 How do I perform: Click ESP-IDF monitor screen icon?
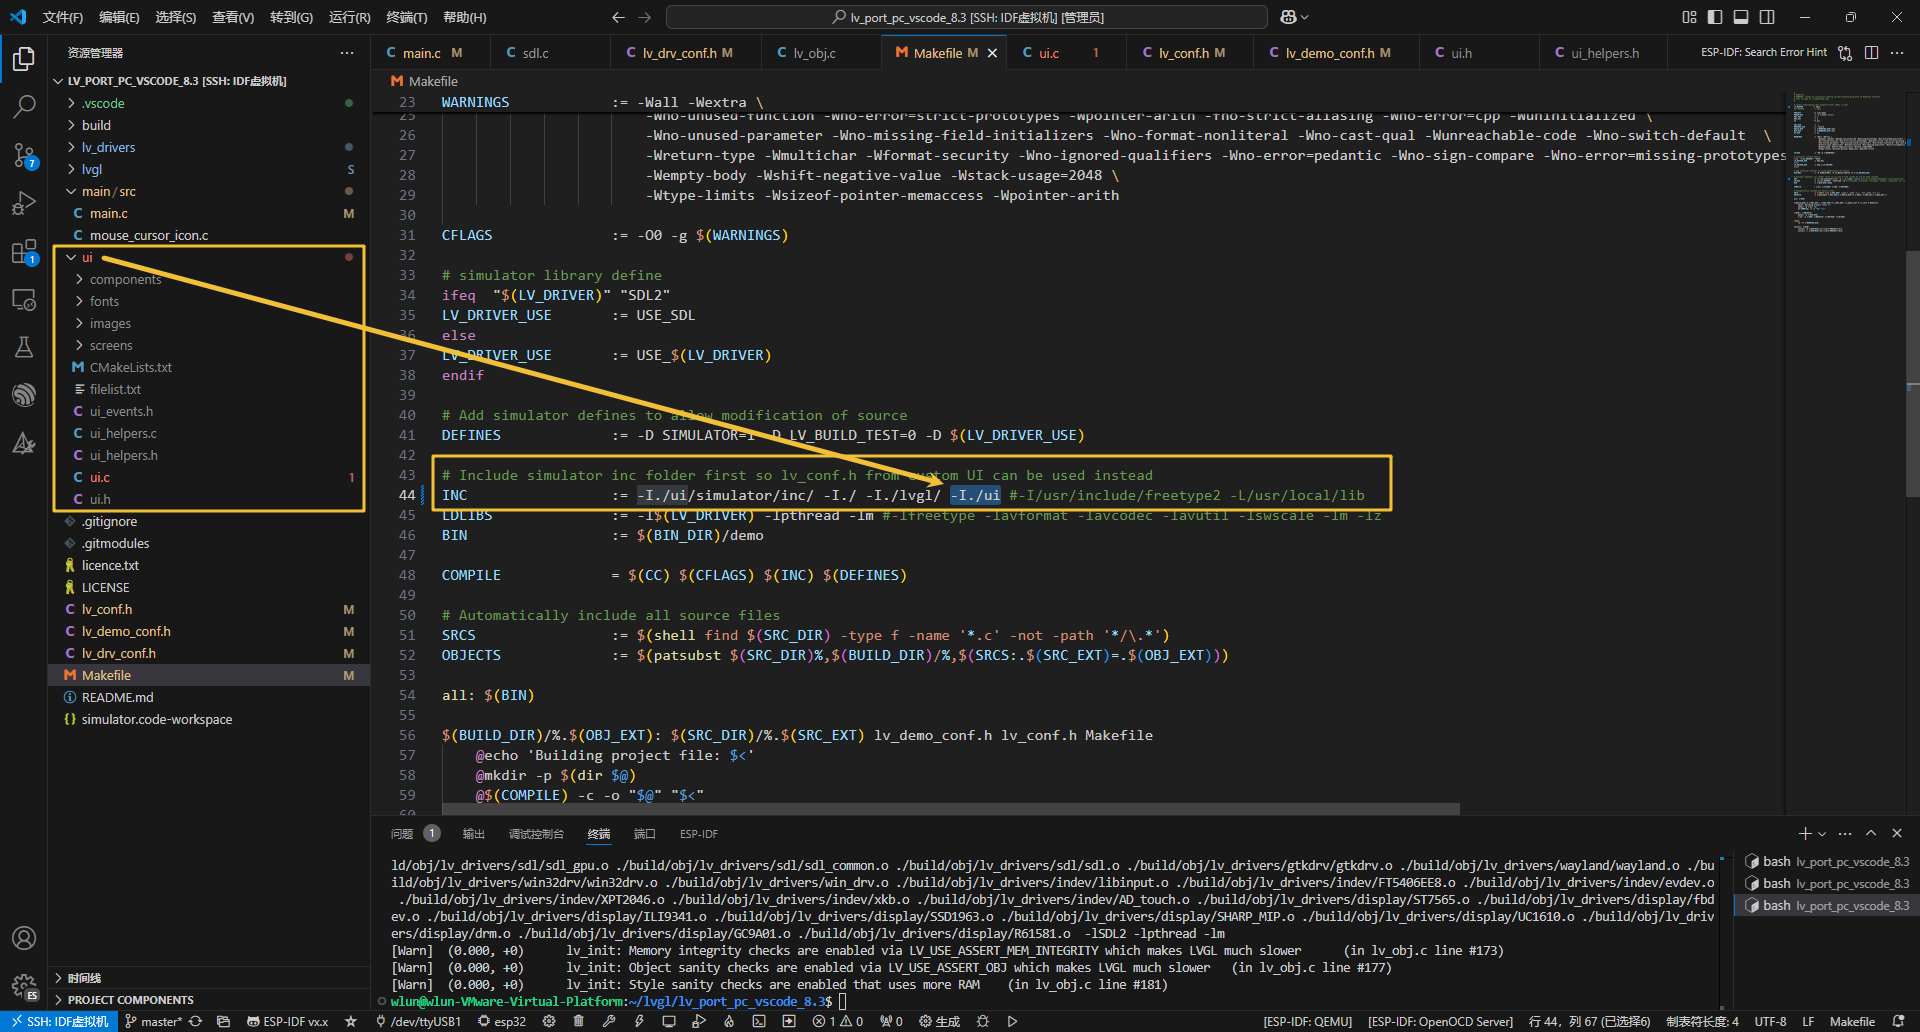point(669,1021)
